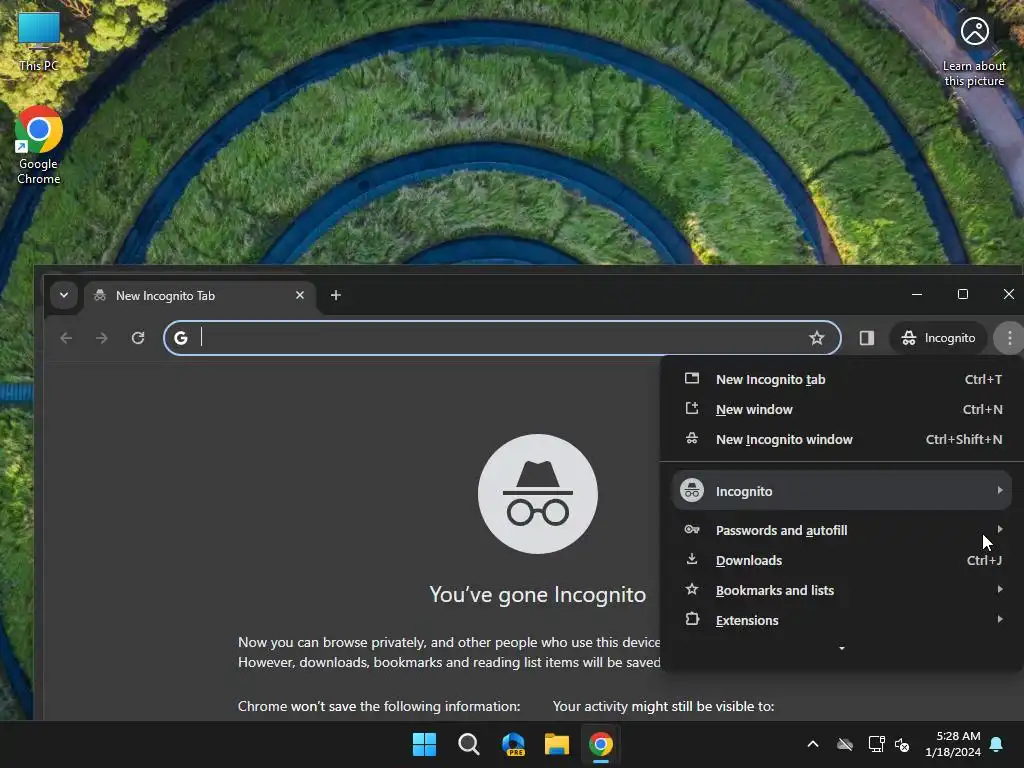
Task: Click Learn about this picture icon
Action: [x=974, y=52]
